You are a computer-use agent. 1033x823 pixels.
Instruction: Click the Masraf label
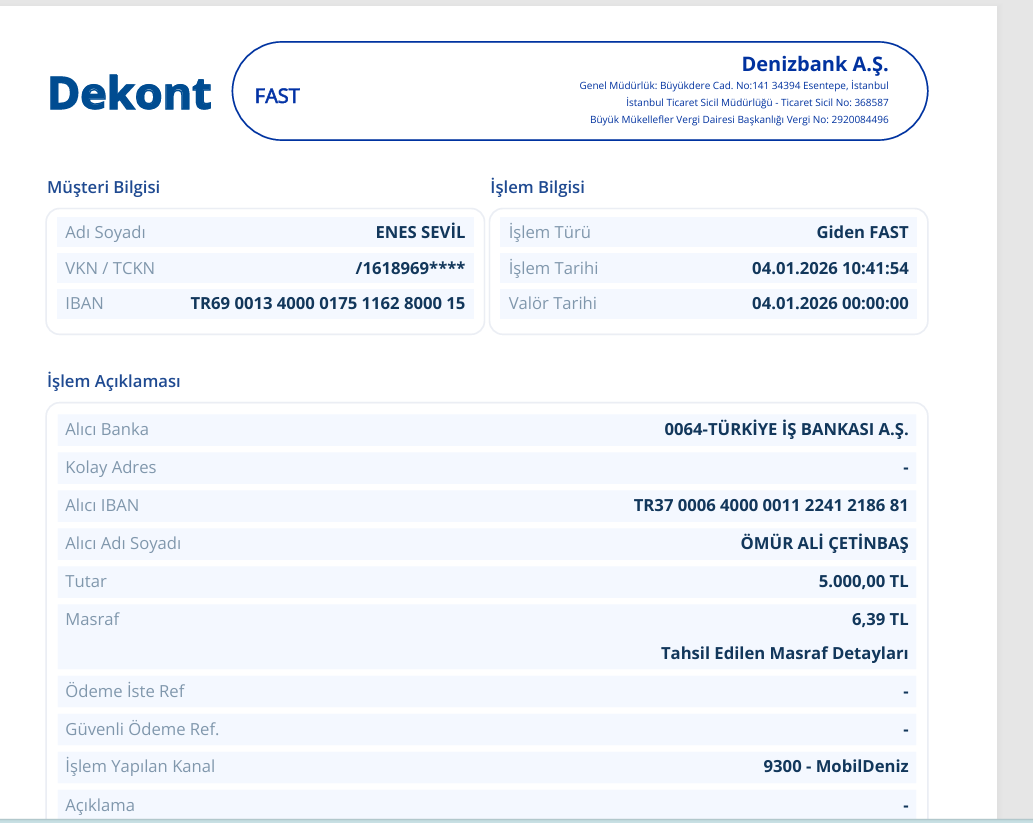[92, 619]
